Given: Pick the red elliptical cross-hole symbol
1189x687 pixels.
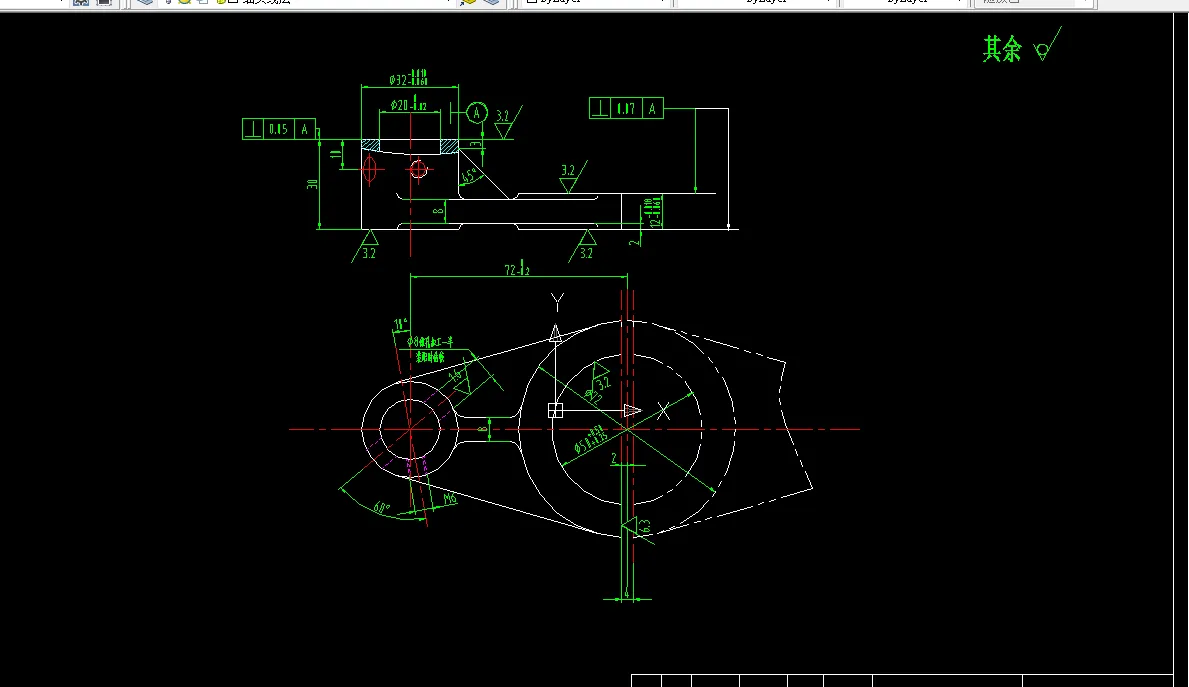Looking at the screenshot, I should click(x=370, y=170).
